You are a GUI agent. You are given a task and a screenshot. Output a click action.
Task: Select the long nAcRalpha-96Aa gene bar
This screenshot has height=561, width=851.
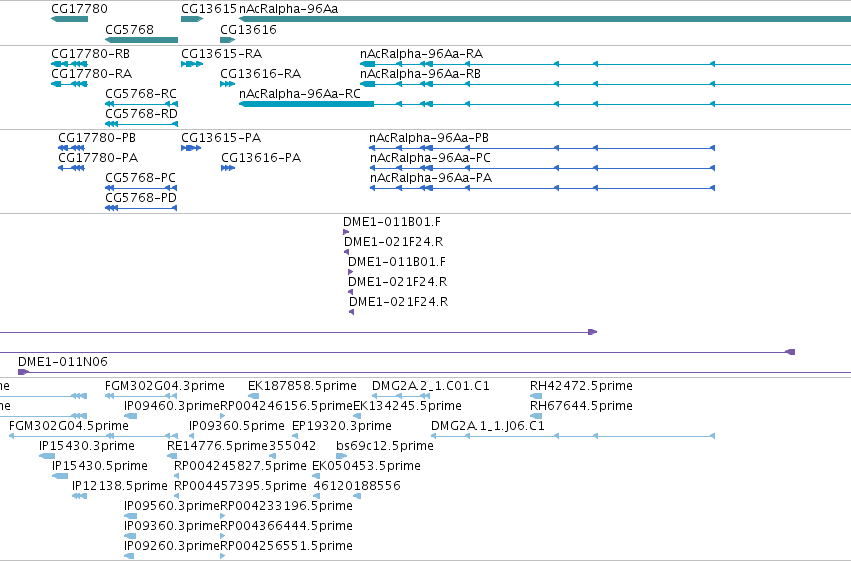[x=545, y=19]
